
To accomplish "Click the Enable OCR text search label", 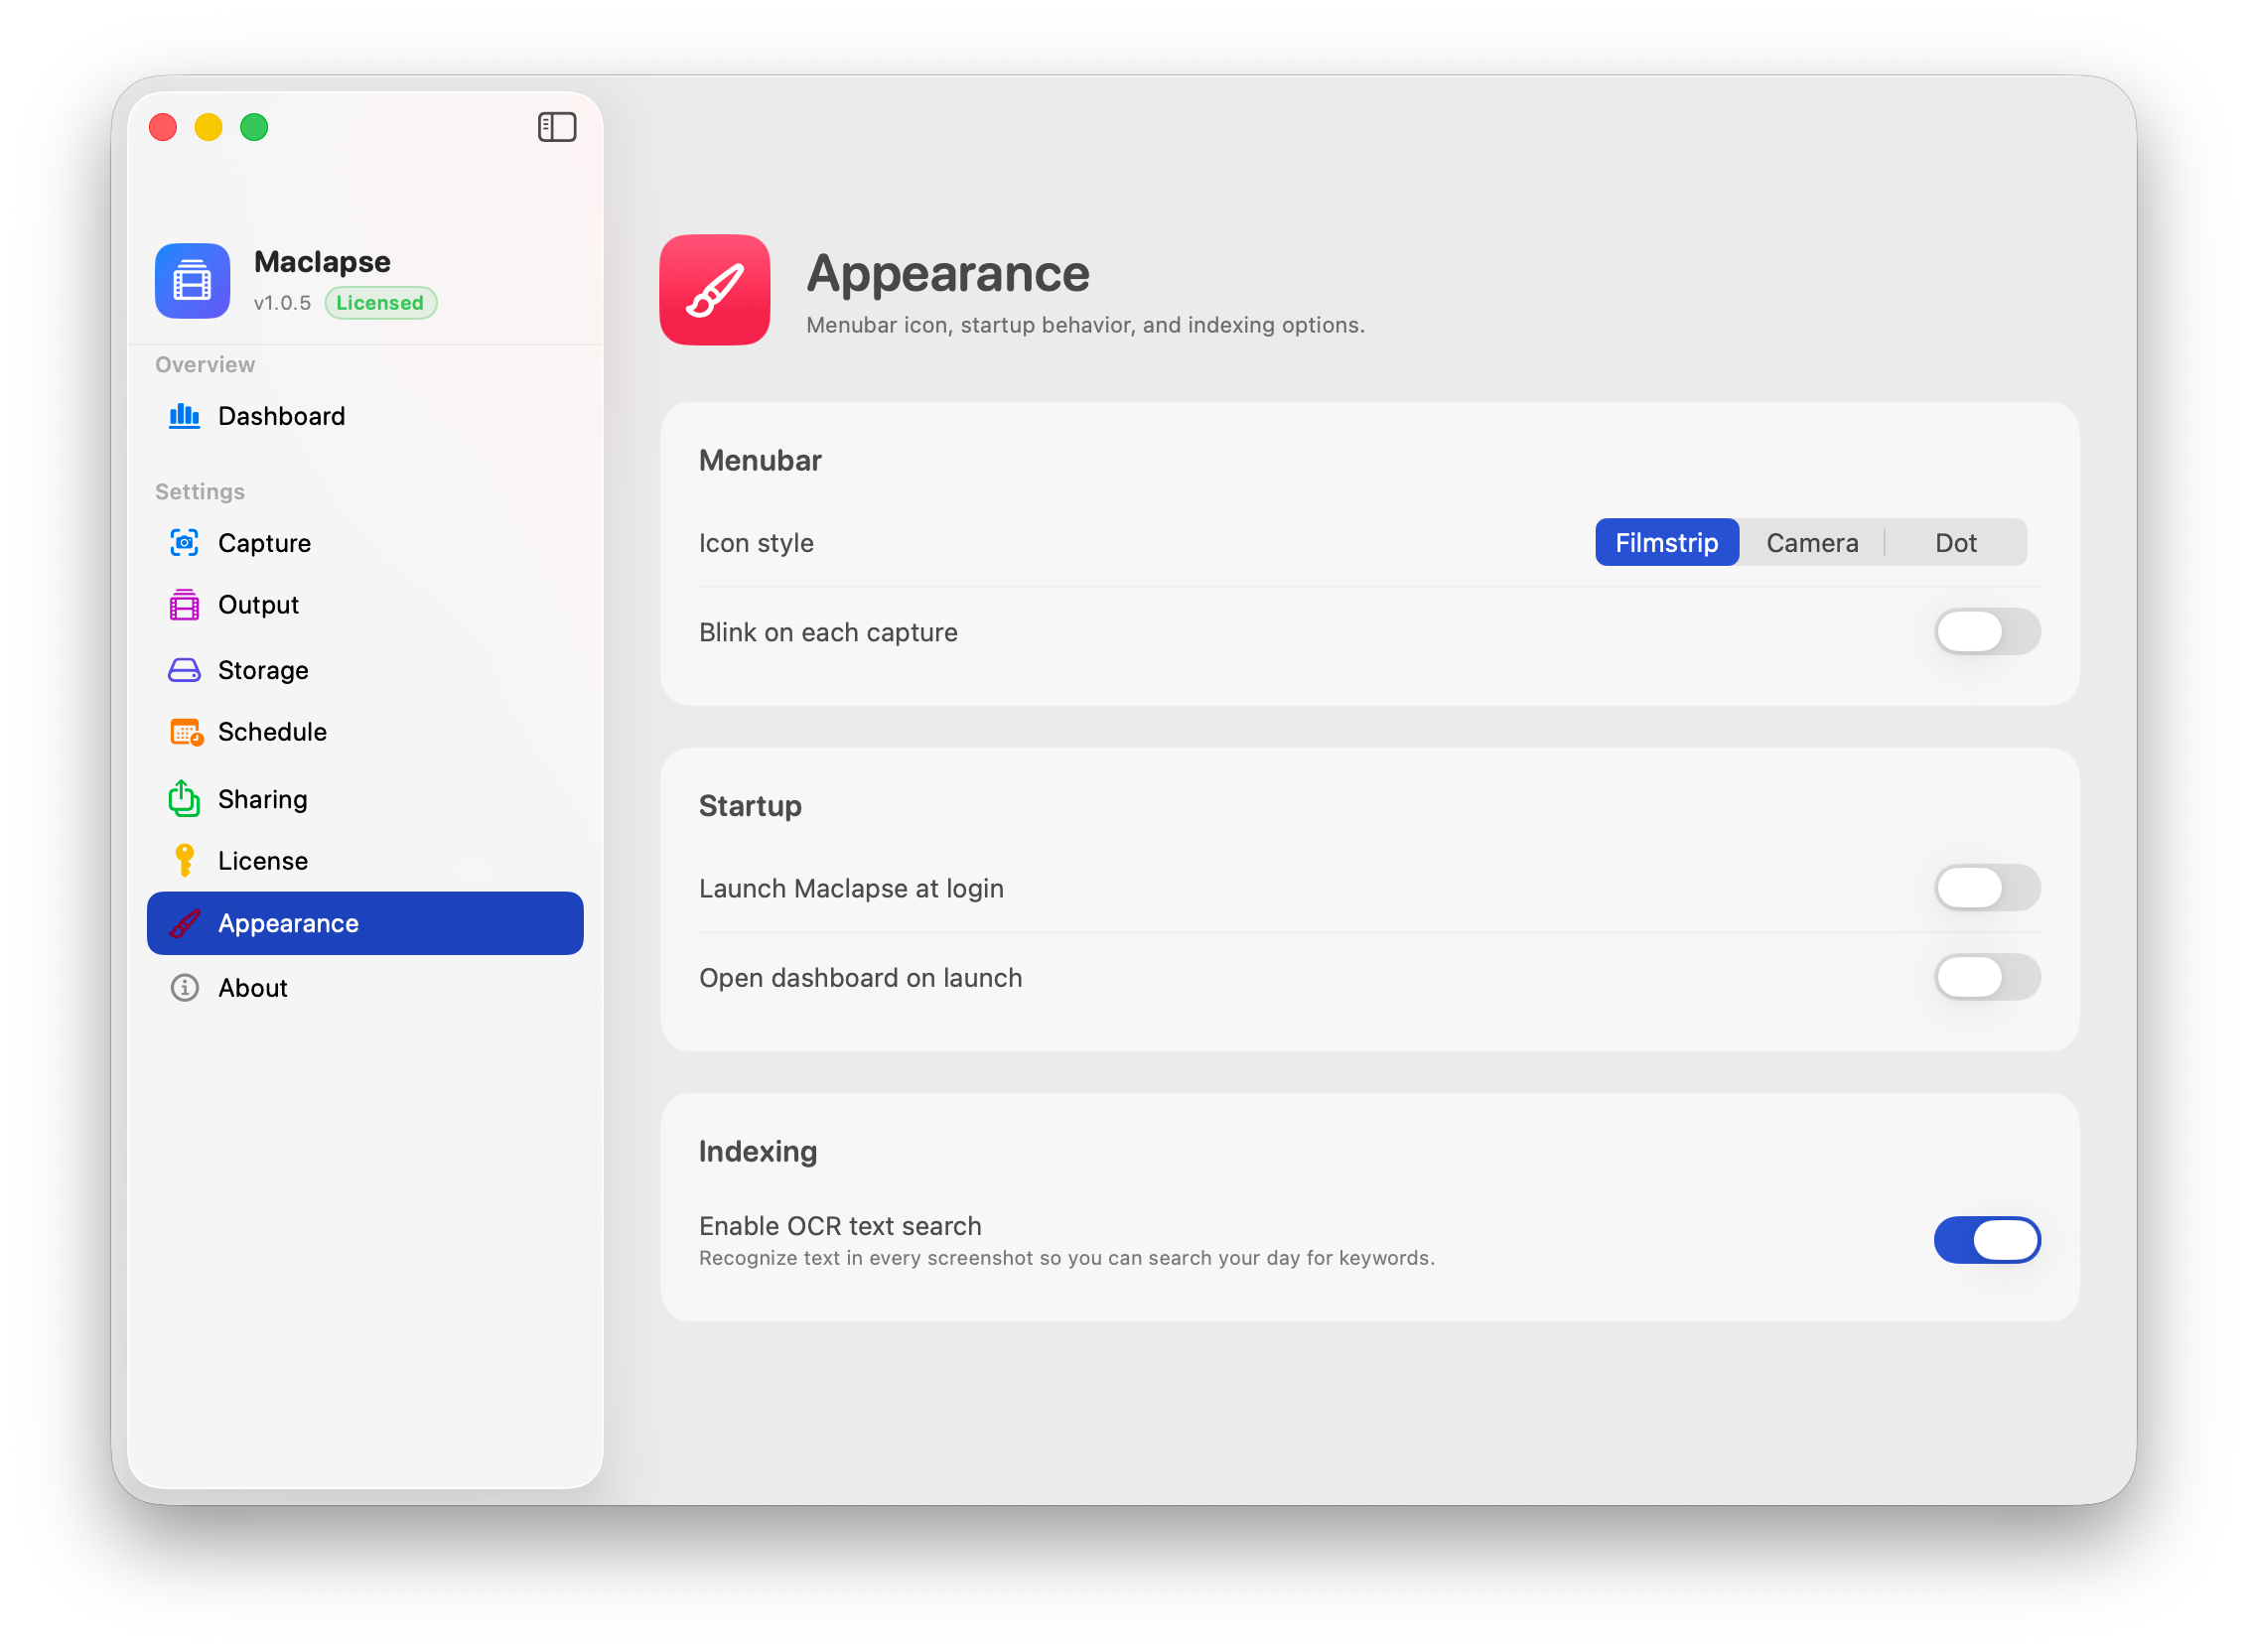I will [x=840, y=1226].
